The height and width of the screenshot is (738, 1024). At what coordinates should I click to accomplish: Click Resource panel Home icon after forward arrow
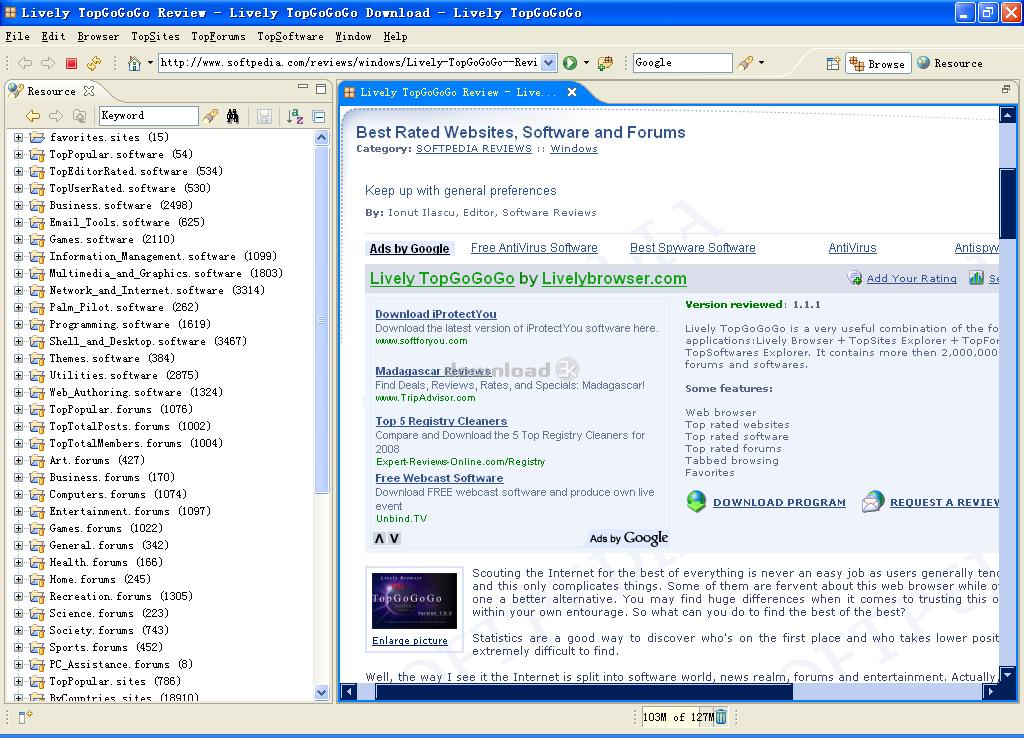pos(79,116)
